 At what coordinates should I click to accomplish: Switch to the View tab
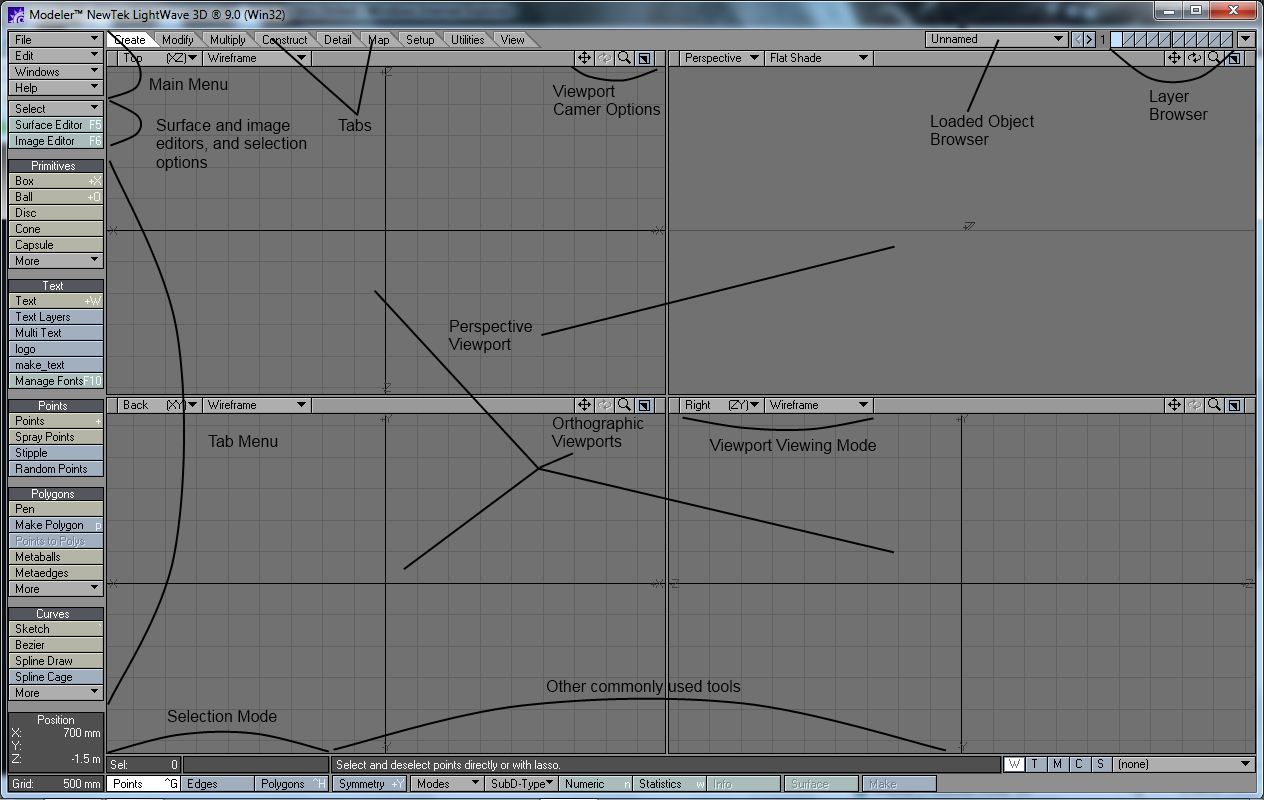point(513,40)
